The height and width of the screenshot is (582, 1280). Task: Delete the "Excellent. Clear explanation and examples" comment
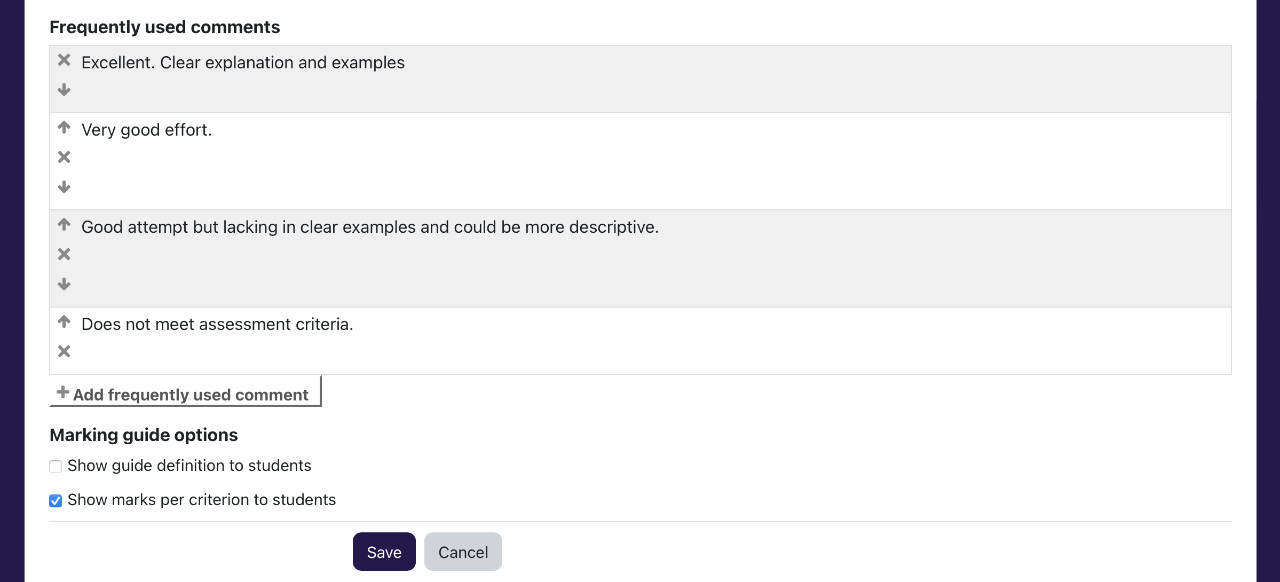coord(63,60)
